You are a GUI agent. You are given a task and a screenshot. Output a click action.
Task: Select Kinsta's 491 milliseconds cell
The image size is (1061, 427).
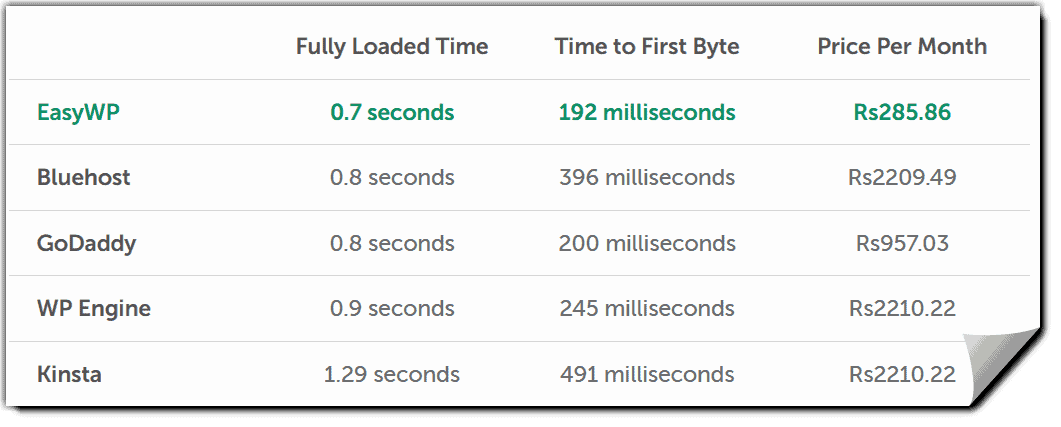(647, 375)
